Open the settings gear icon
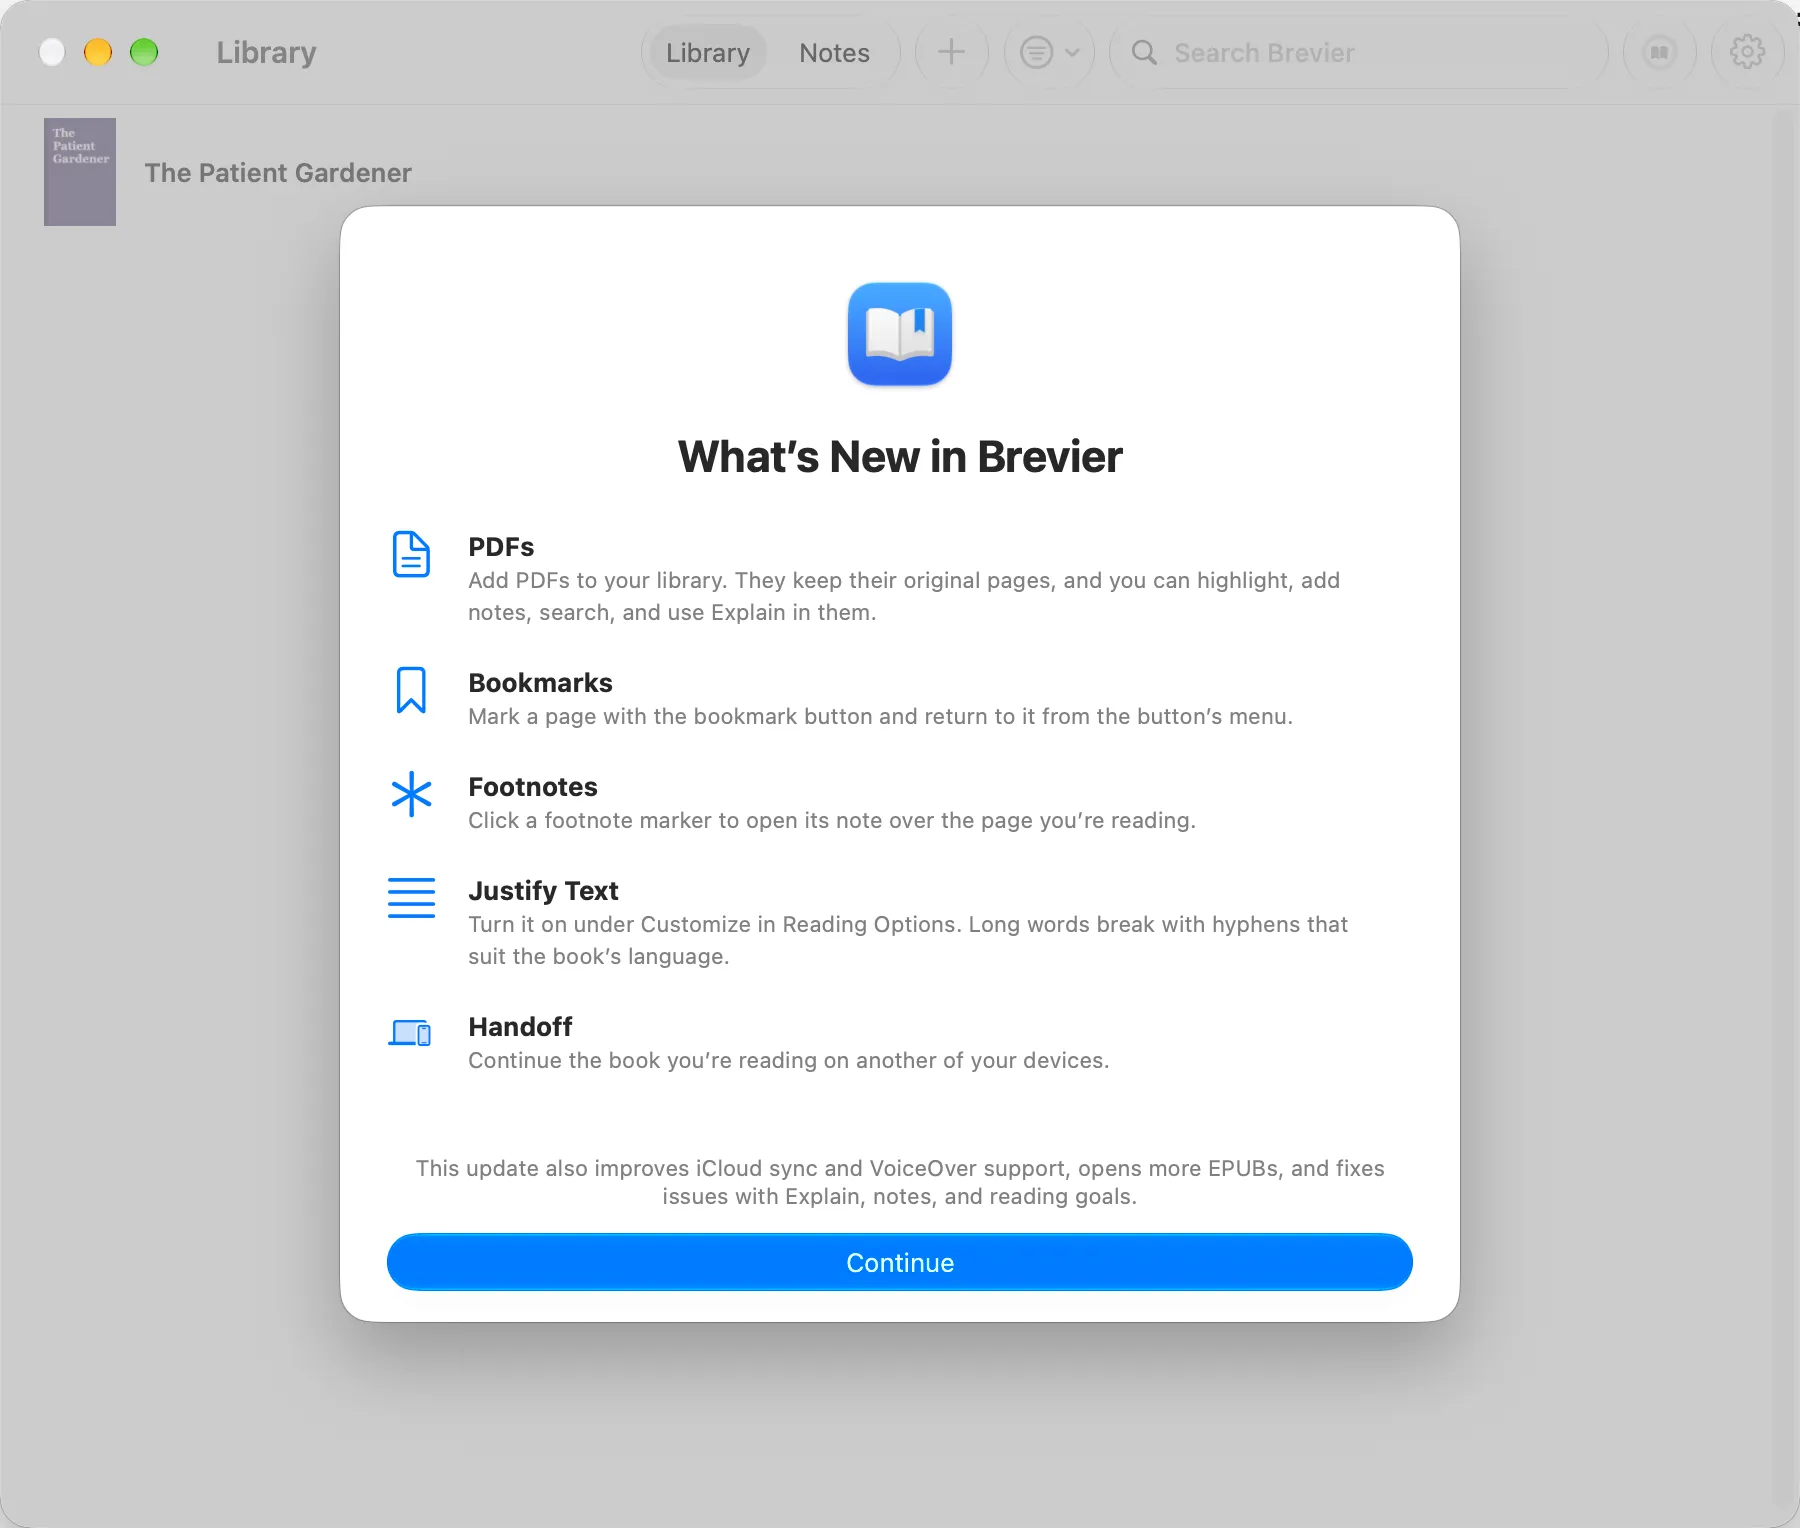Screen dimensions: 1800x1528 [x=1747, y=52]
